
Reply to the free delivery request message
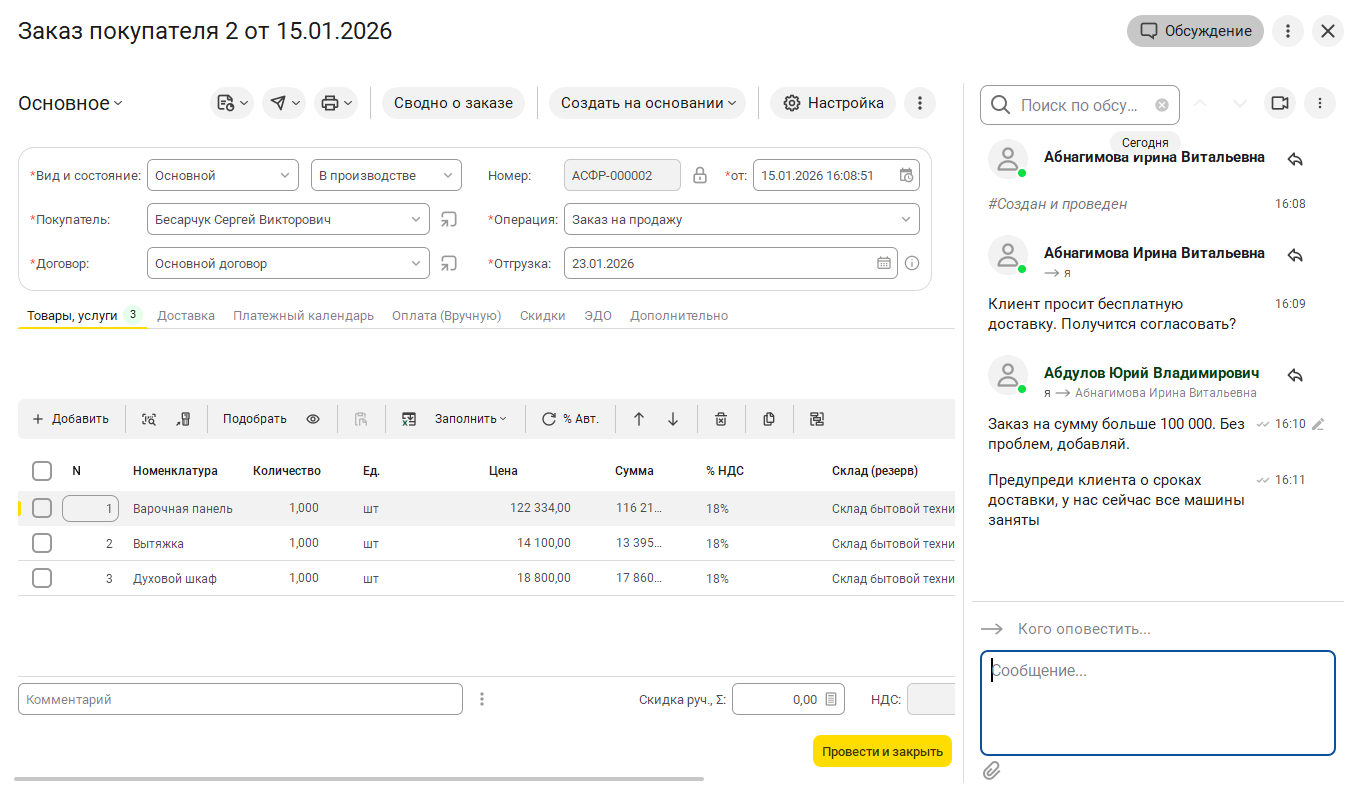click(x=1295, y=255)
